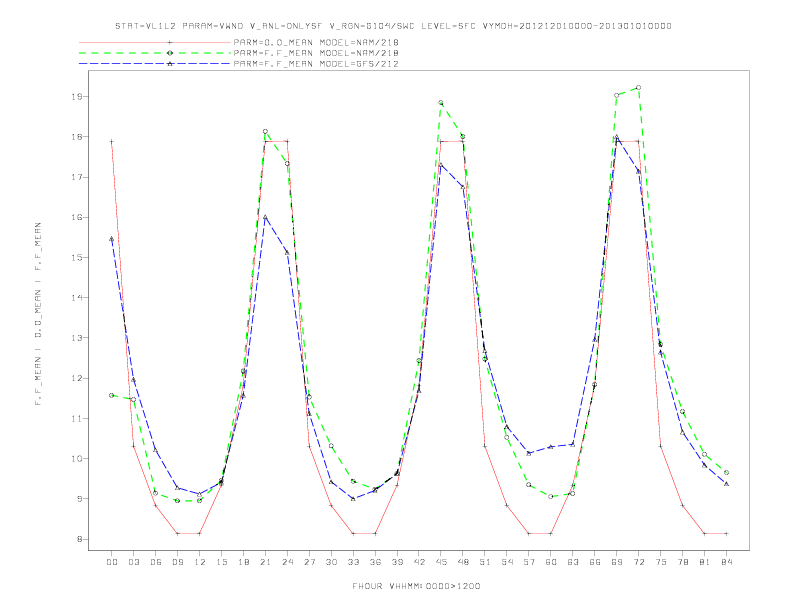Click the green circle data point at hour 45
792x612 pixels.
click(441, 103)
